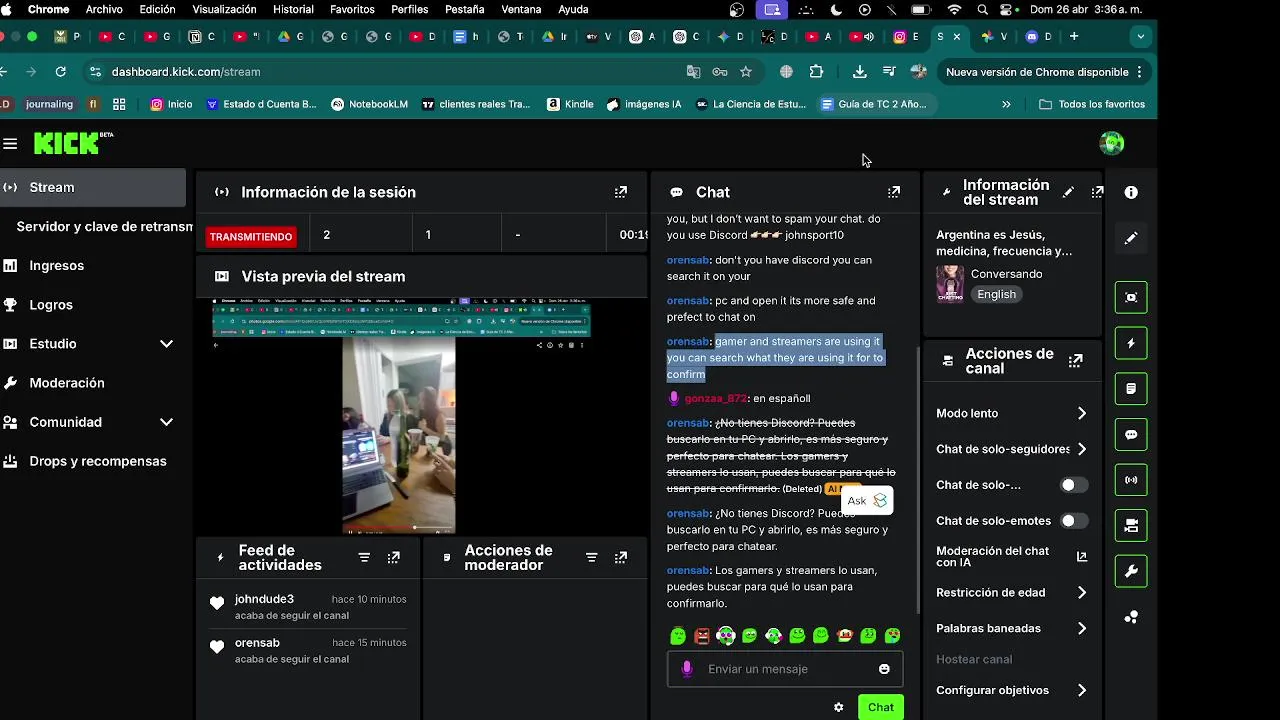This screenshot has height=720, width=1280.
Task: Send message with the green Chat button
Action: click(881, 707)
